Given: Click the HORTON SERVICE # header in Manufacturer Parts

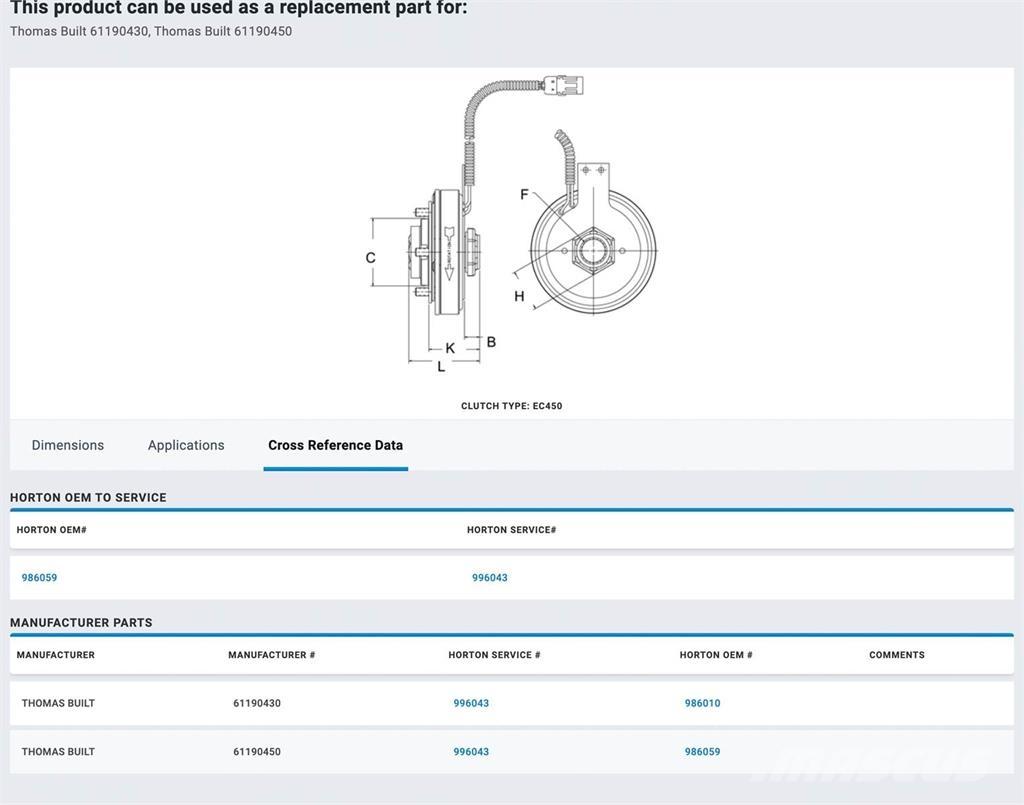Looking at the screenshot, I should point(494,655).
